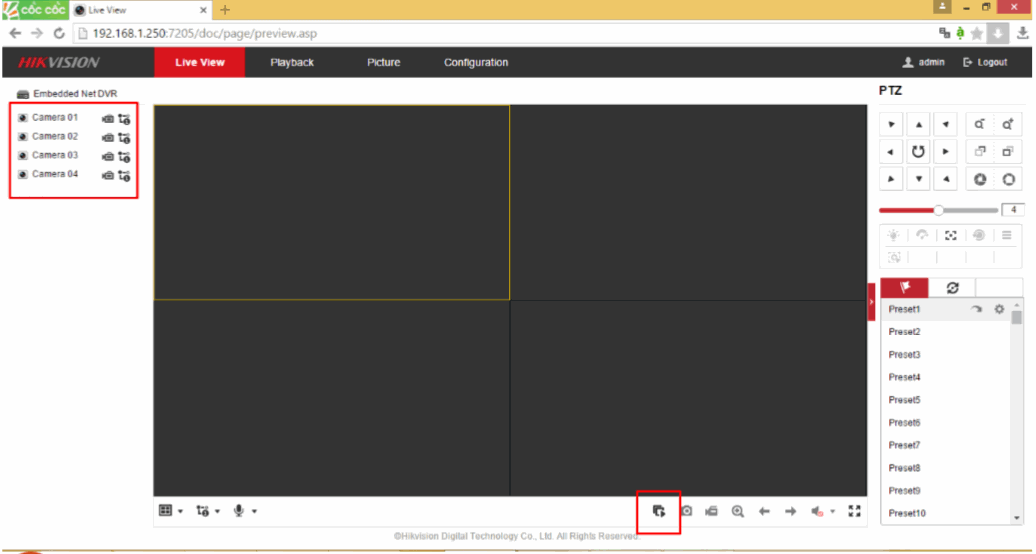Enable digital zoom magnifier in bottom toolbar

(x=738, y=511)
